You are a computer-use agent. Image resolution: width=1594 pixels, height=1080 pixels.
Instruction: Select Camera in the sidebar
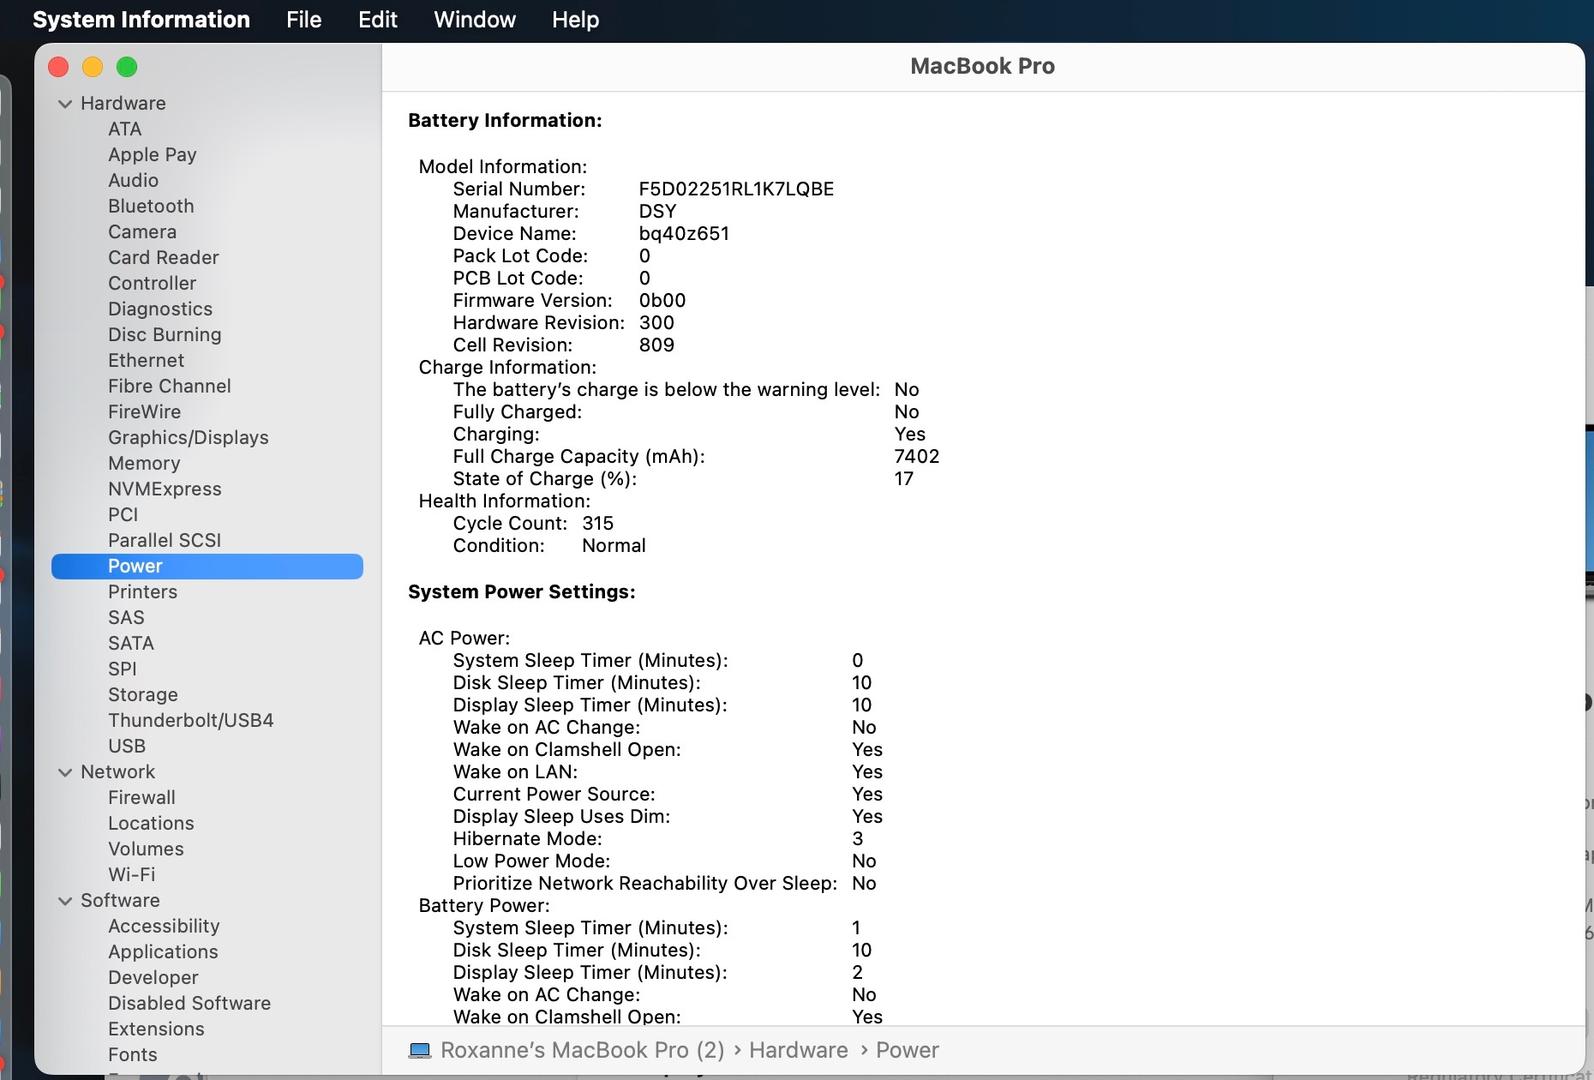click(142, 232)
